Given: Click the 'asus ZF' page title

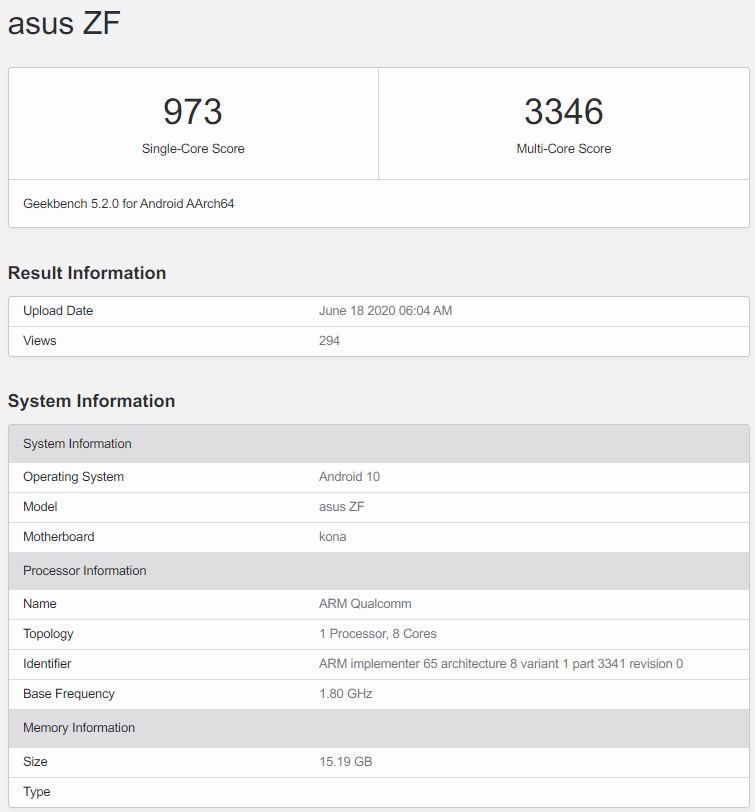Looking at the screenshot, I should [64, 23].
